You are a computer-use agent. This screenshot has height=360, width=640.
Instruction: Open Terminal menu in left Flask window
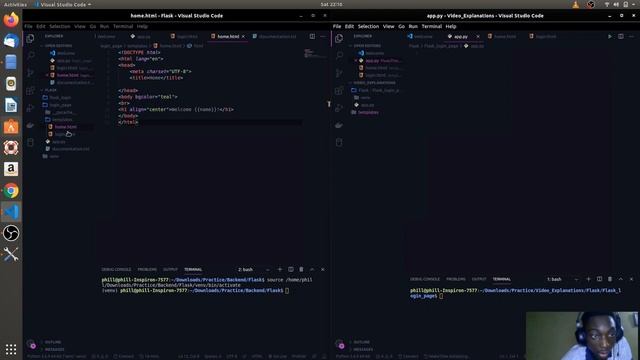pos(123,26)
